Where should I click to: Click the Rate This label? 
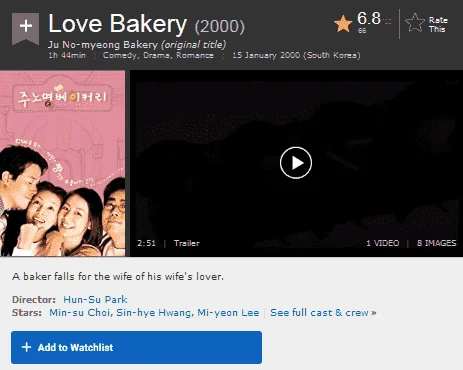[438, 25]
